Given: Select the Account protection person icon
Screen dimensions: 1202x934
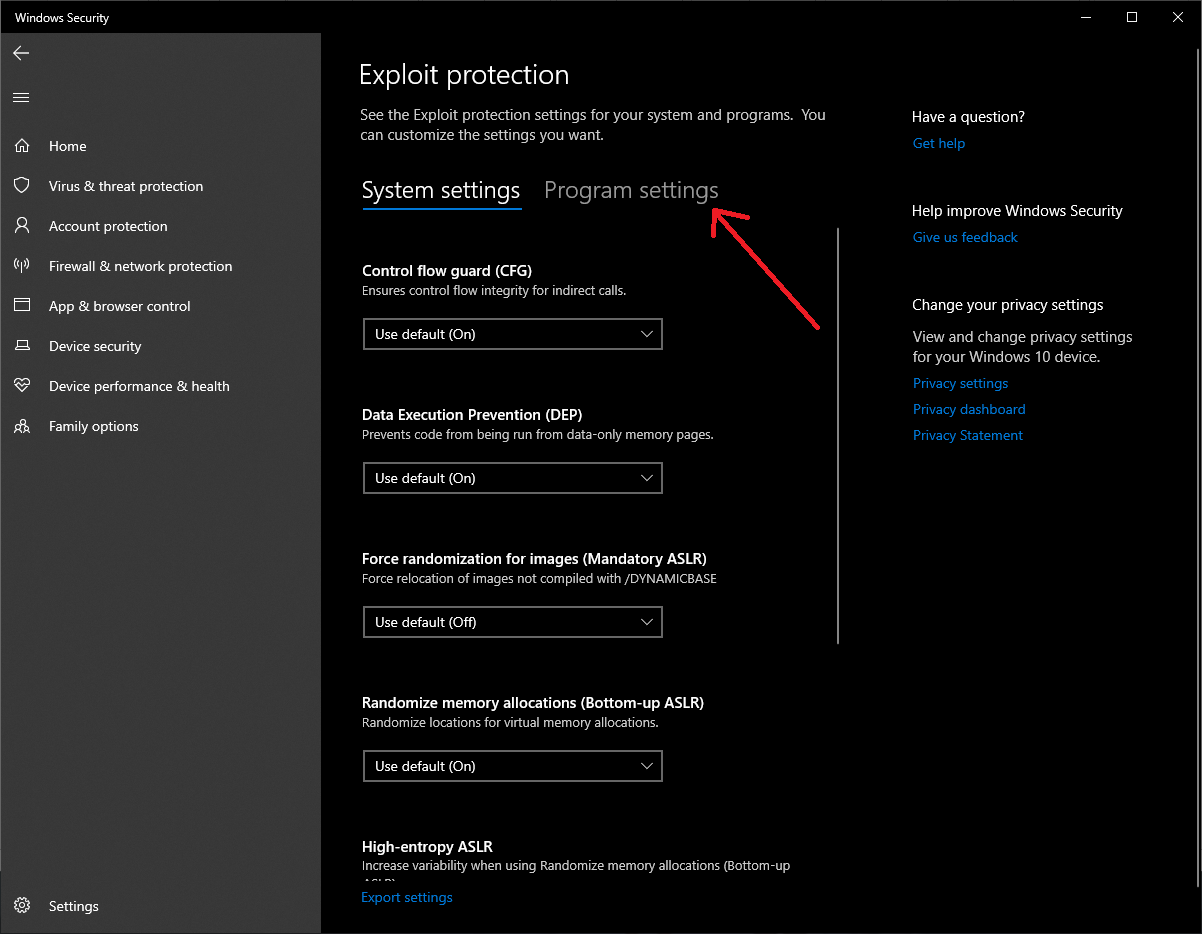Looking at the screenshot, I should (21, 226).
